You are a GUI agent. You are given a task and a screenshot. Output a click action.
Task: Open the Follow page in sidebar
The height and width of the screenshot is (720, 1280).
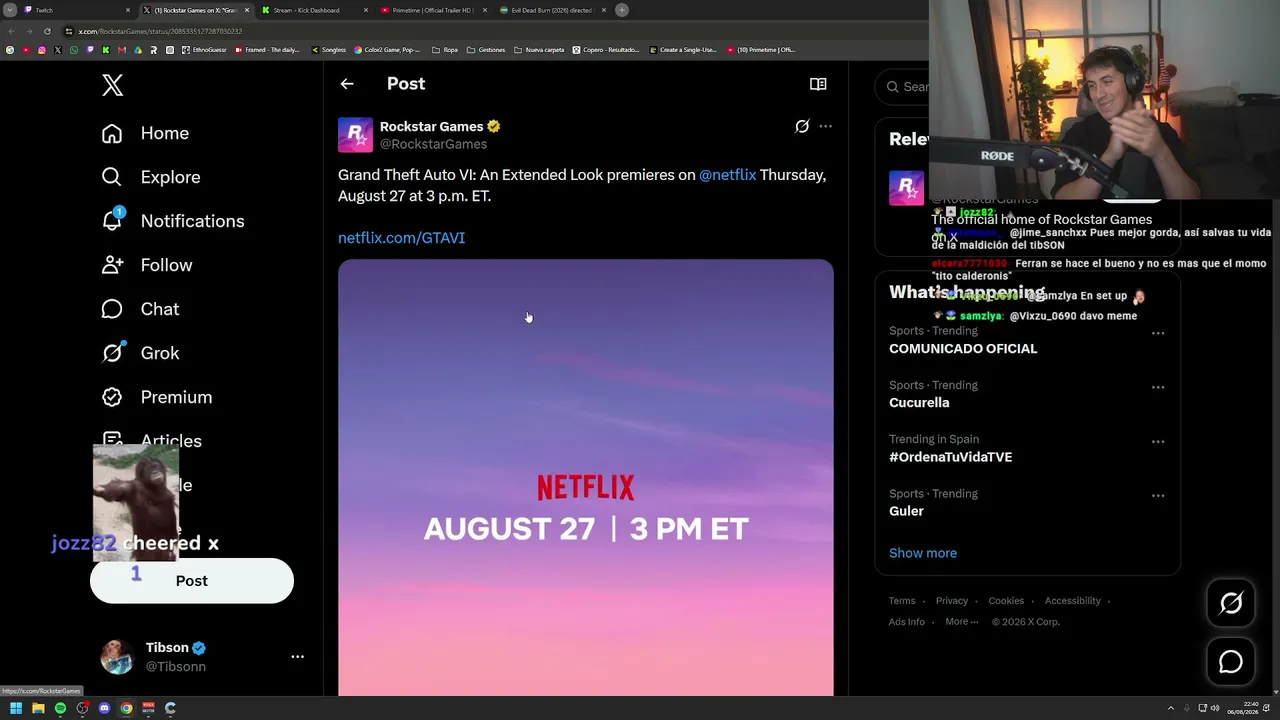tap(147, 265)
